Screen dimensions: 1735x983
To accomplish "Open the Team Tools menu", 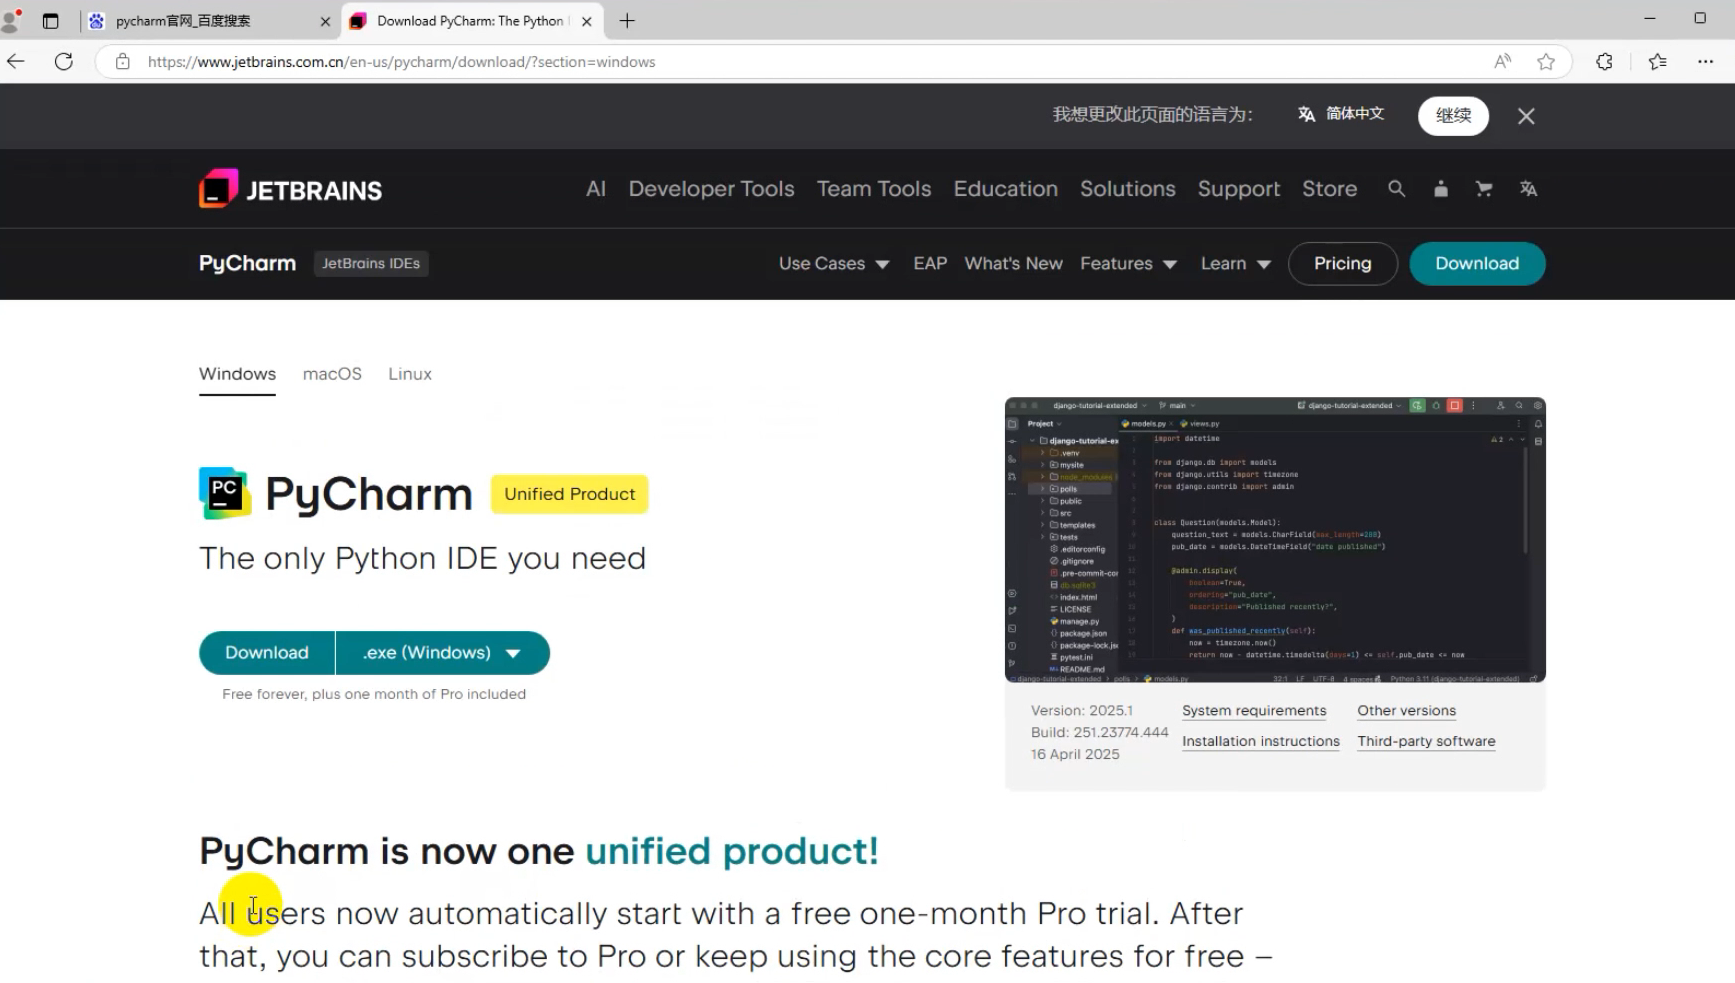I will (x=874, y=189).
